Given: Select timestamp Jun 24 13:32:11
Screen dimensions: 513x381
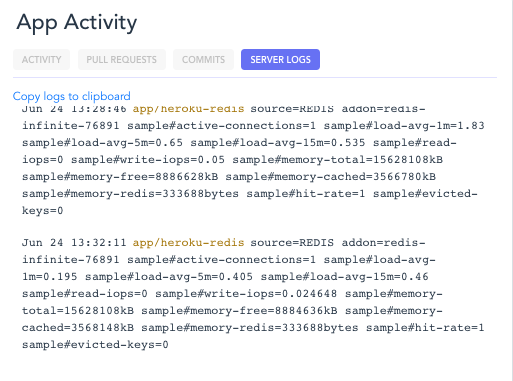Looking at the screenshot, I should [x=74, y=242].
